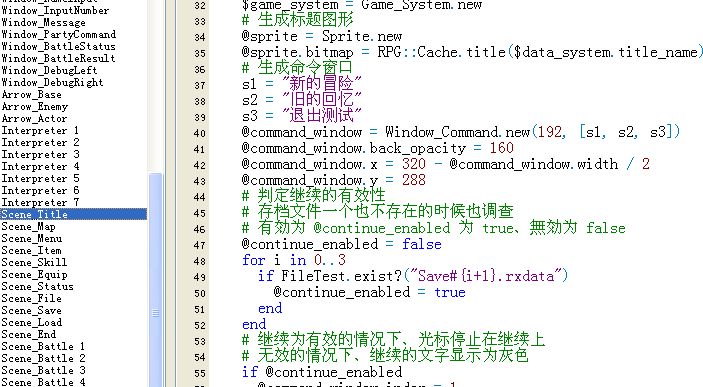Click Sprite.new on line 34
This screenshot has height=387, width=703.
click(x=362, y=36)
